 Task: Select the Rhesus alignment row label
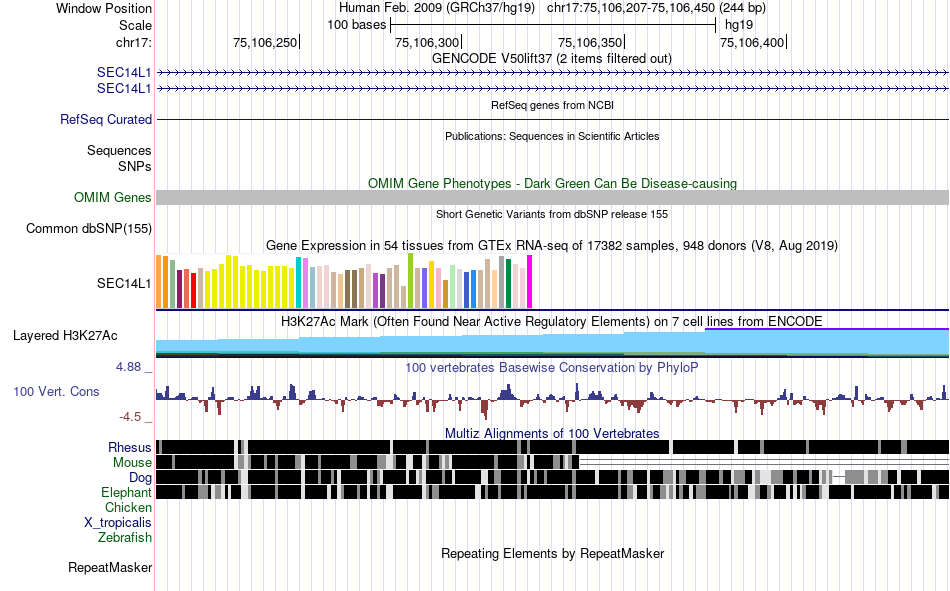pyautogui.click(x=129, y=447)
